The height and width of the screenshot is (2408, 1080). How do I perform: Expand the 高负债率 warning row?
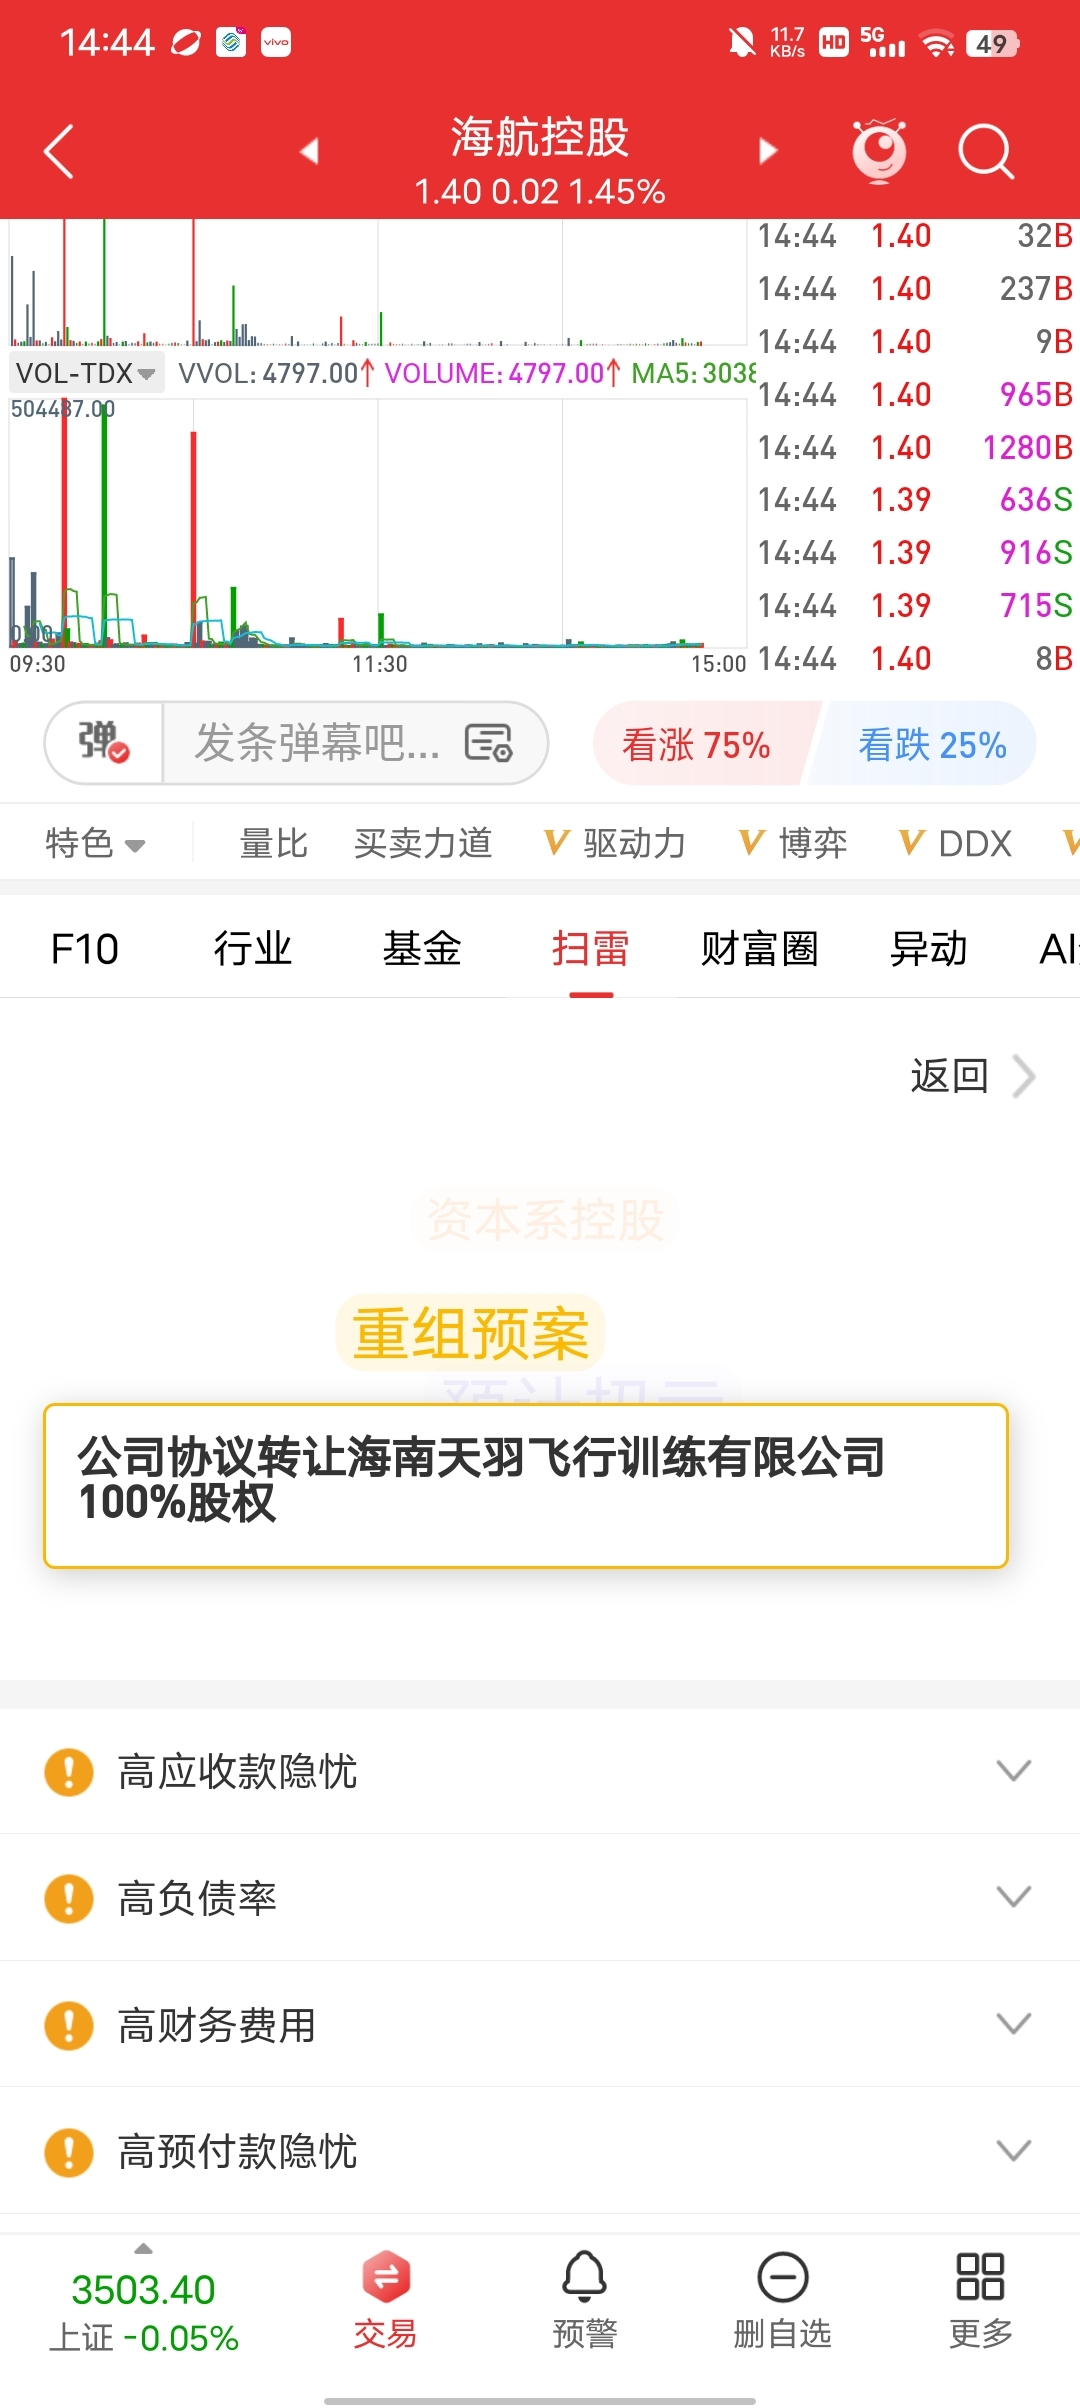pos(540,1897)
